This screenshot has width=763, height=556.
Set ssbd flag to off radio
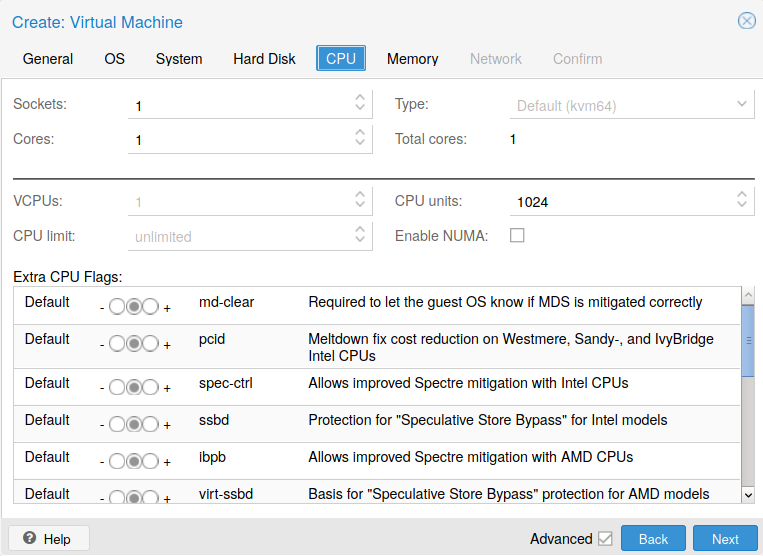(x=117, y=425)
